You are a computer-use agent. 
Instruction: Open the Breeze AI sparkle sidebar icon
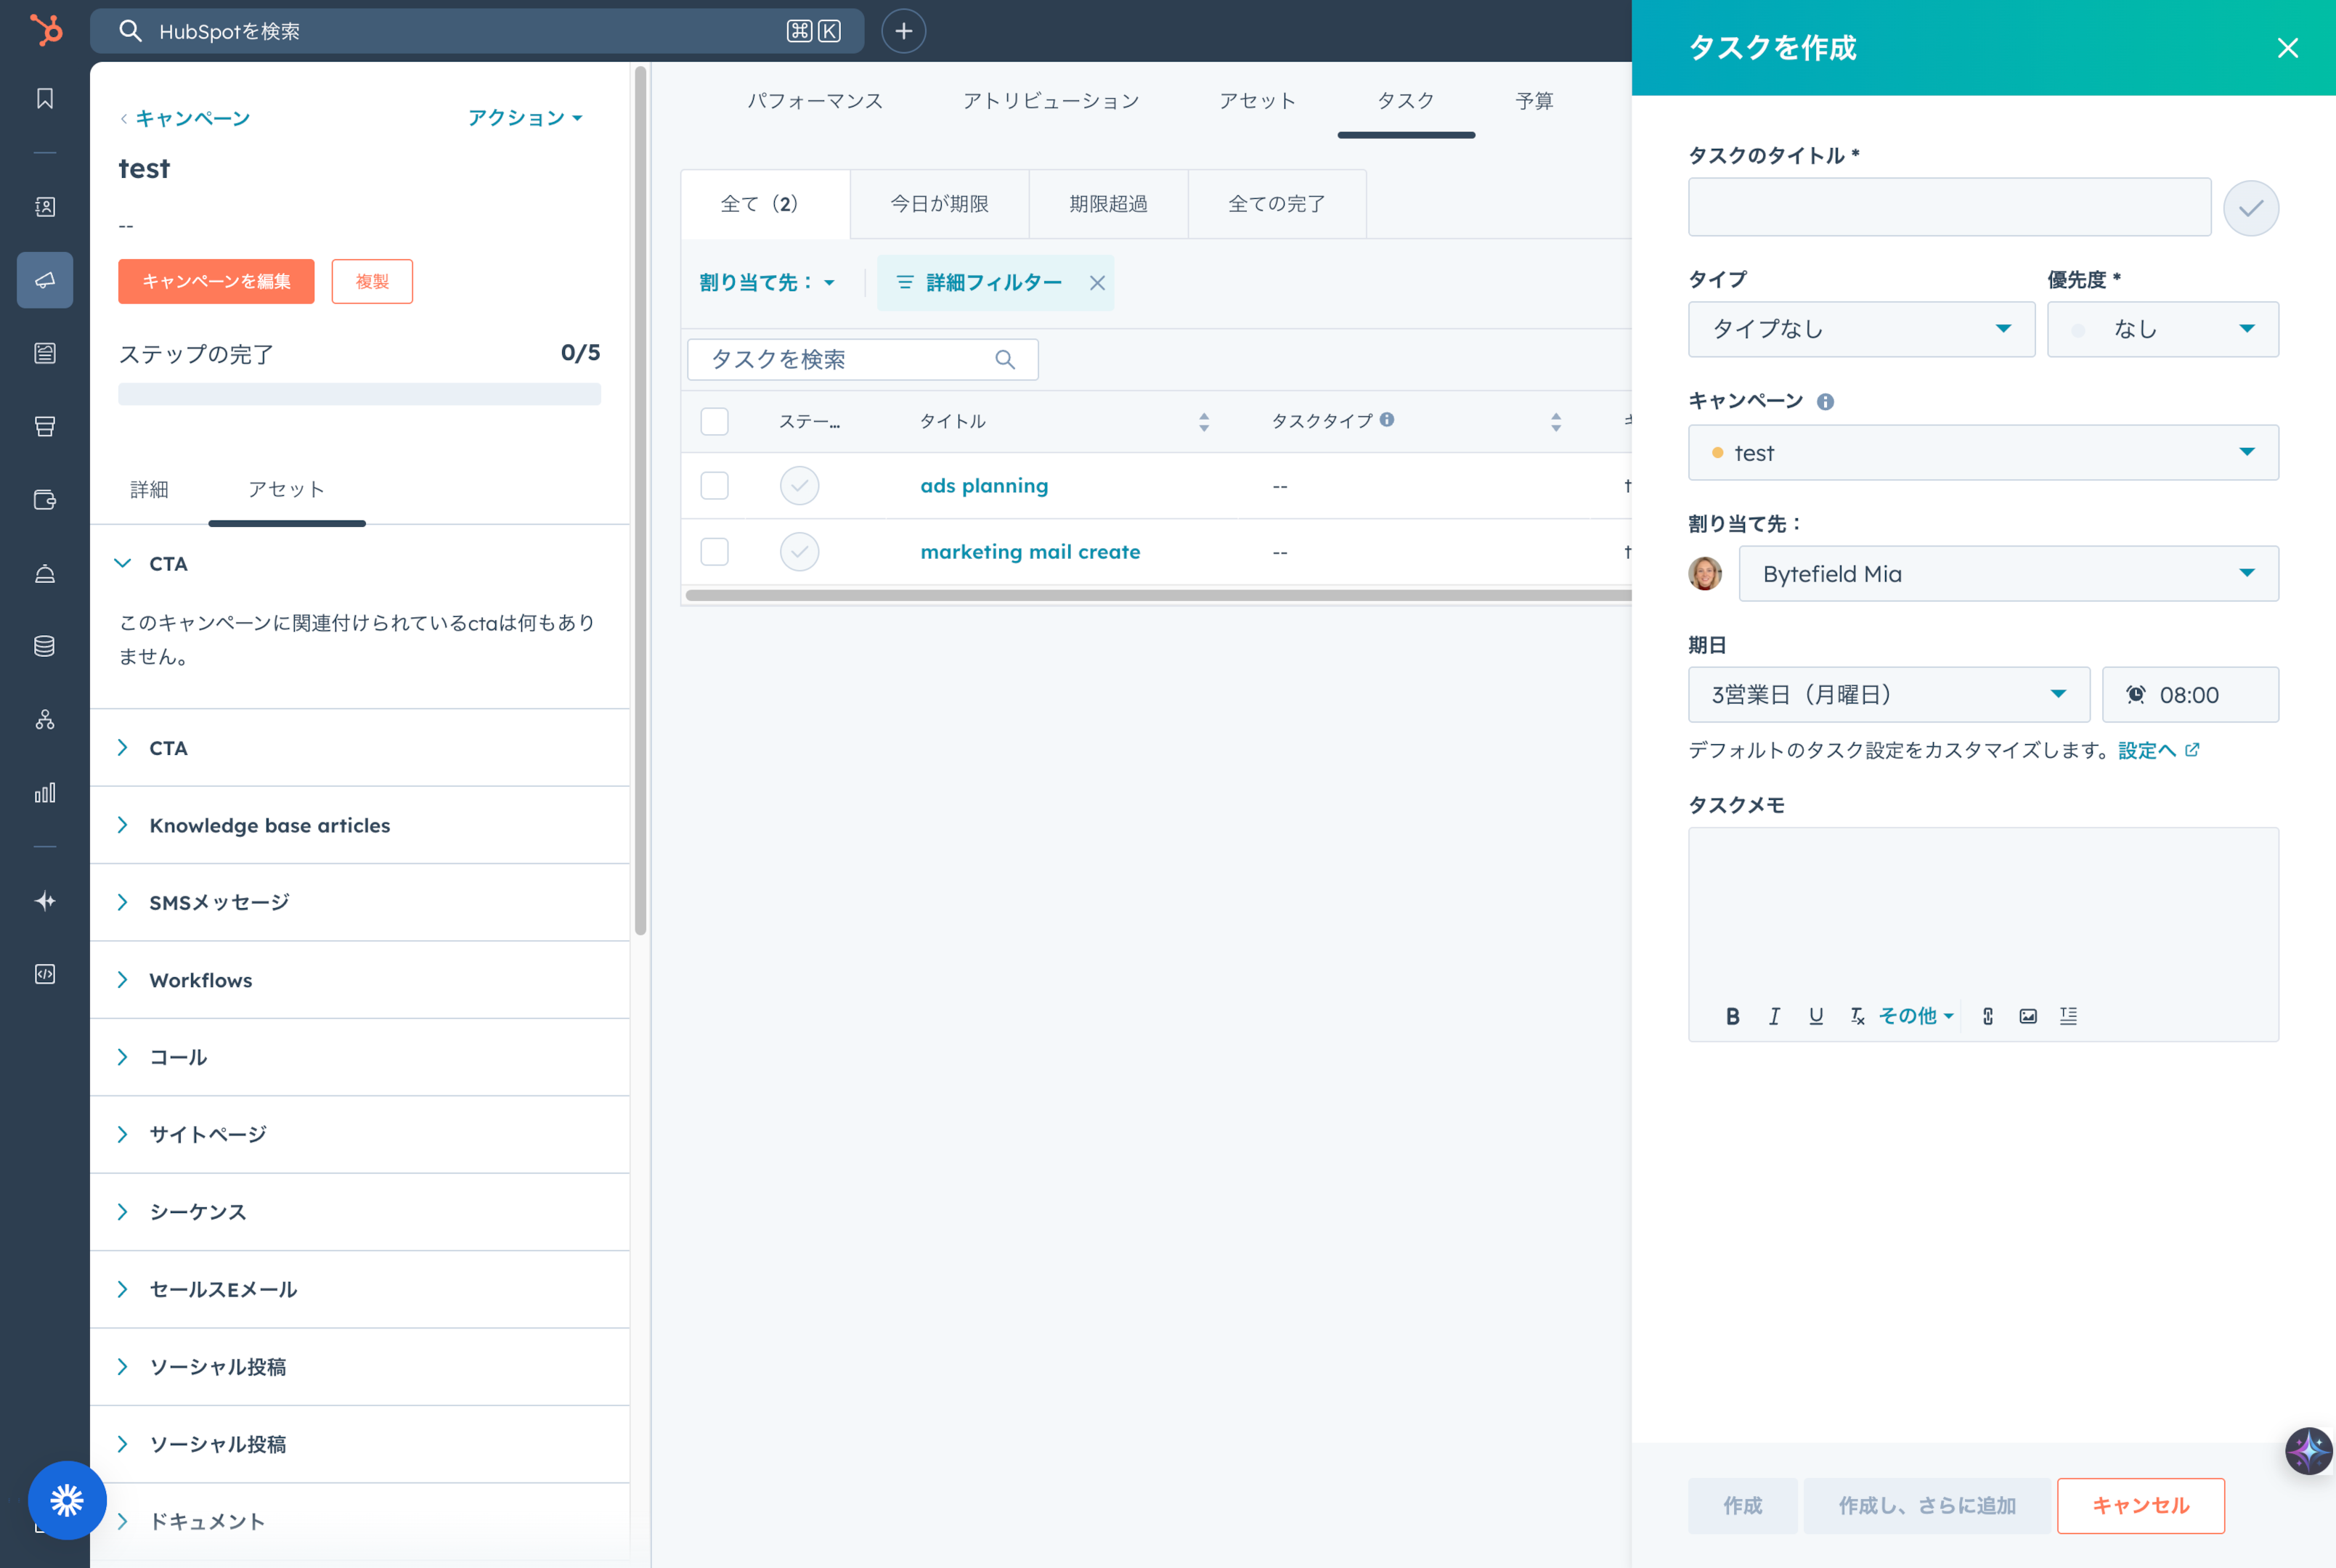coord(45,901)
